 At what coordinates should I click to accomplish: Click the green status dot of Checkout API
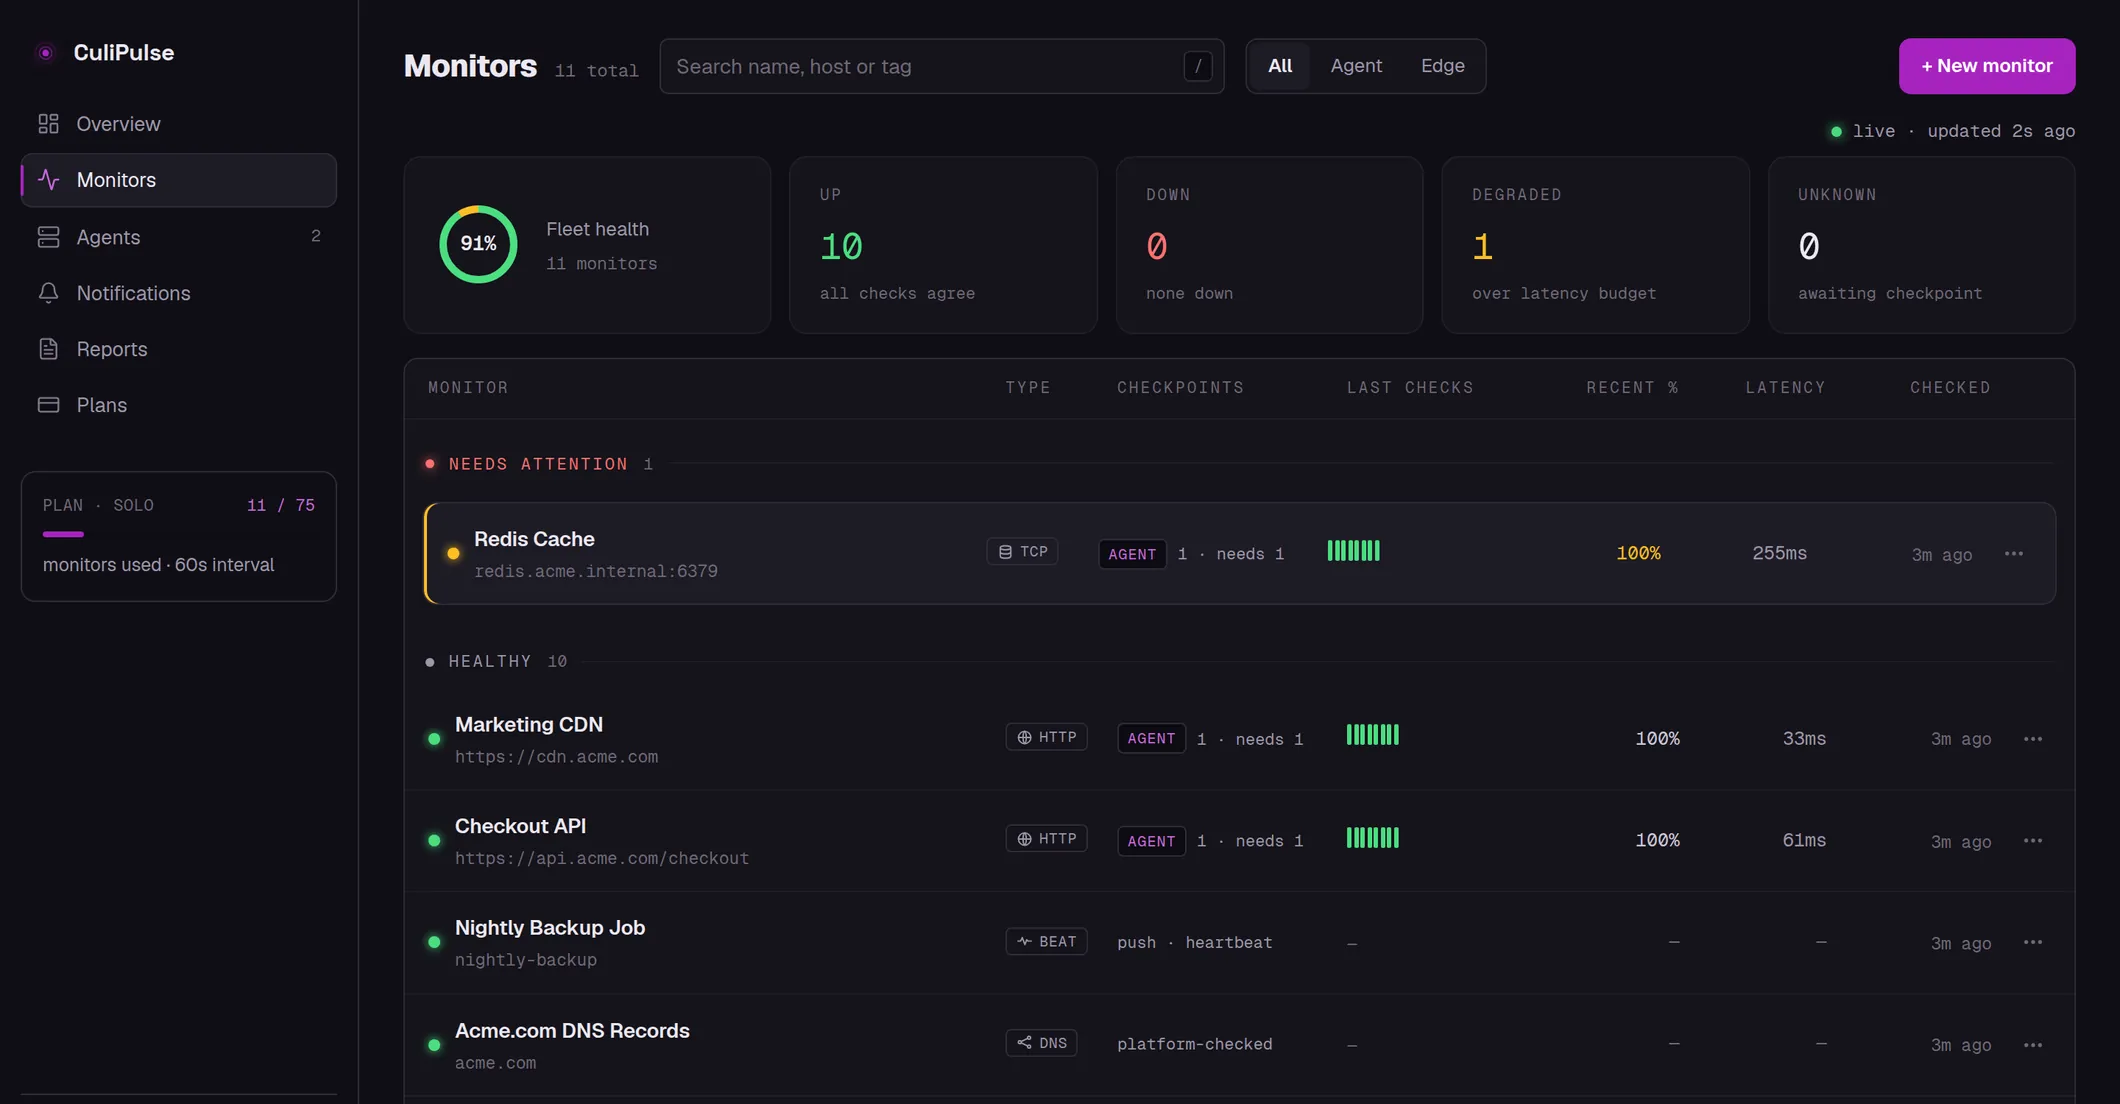coord(434,841)
